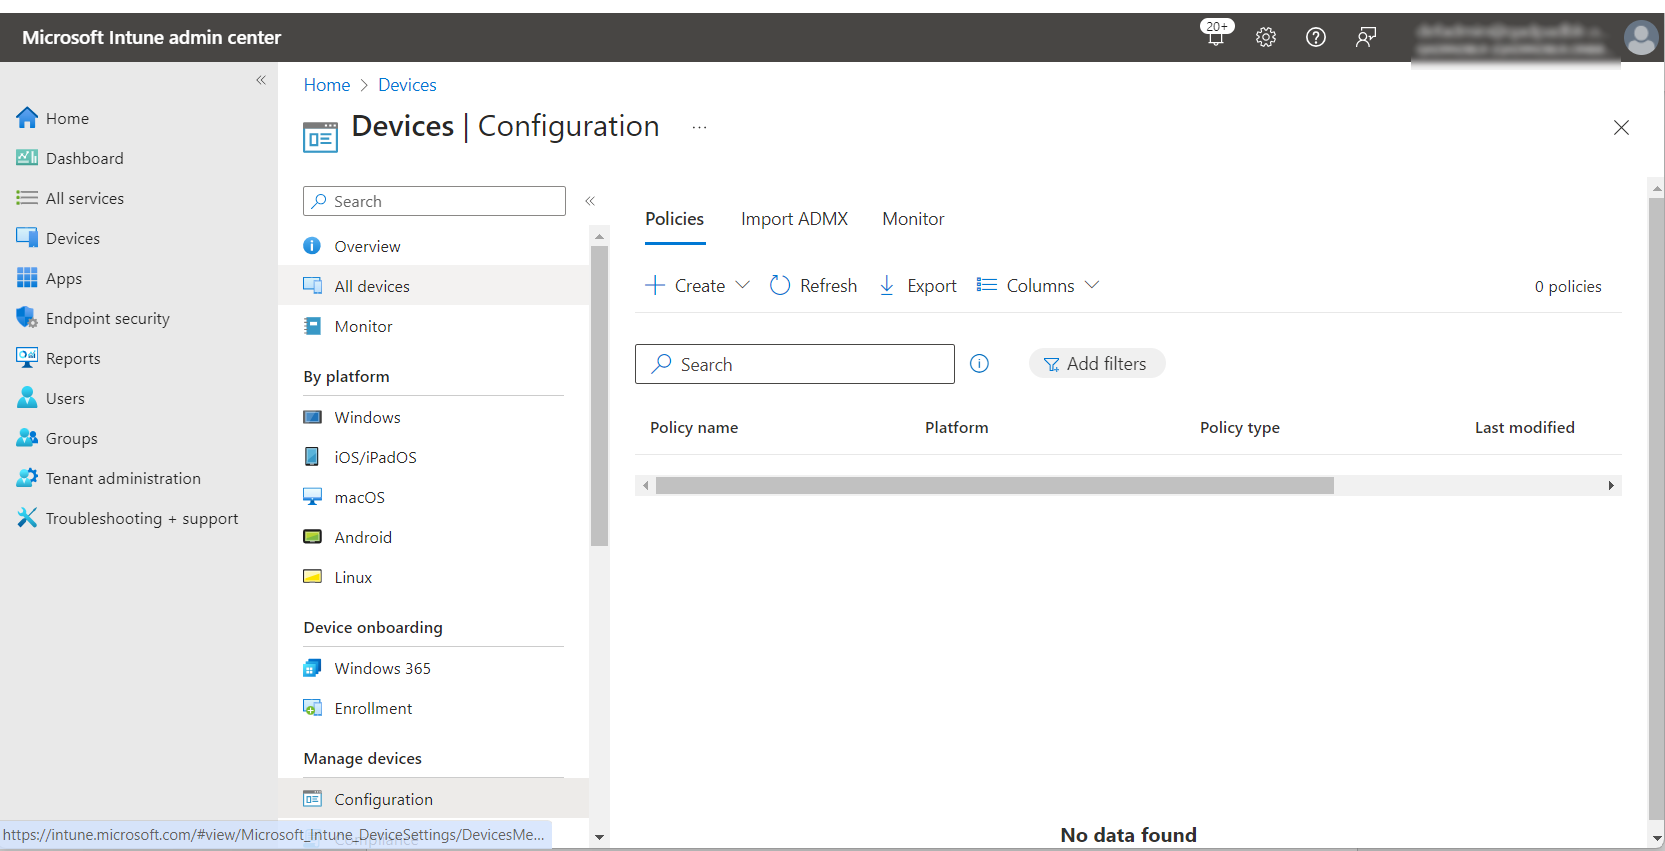Open notifications bell icon in header
The height and width of the screenshot is (851, 1665).
point(1216,37)
